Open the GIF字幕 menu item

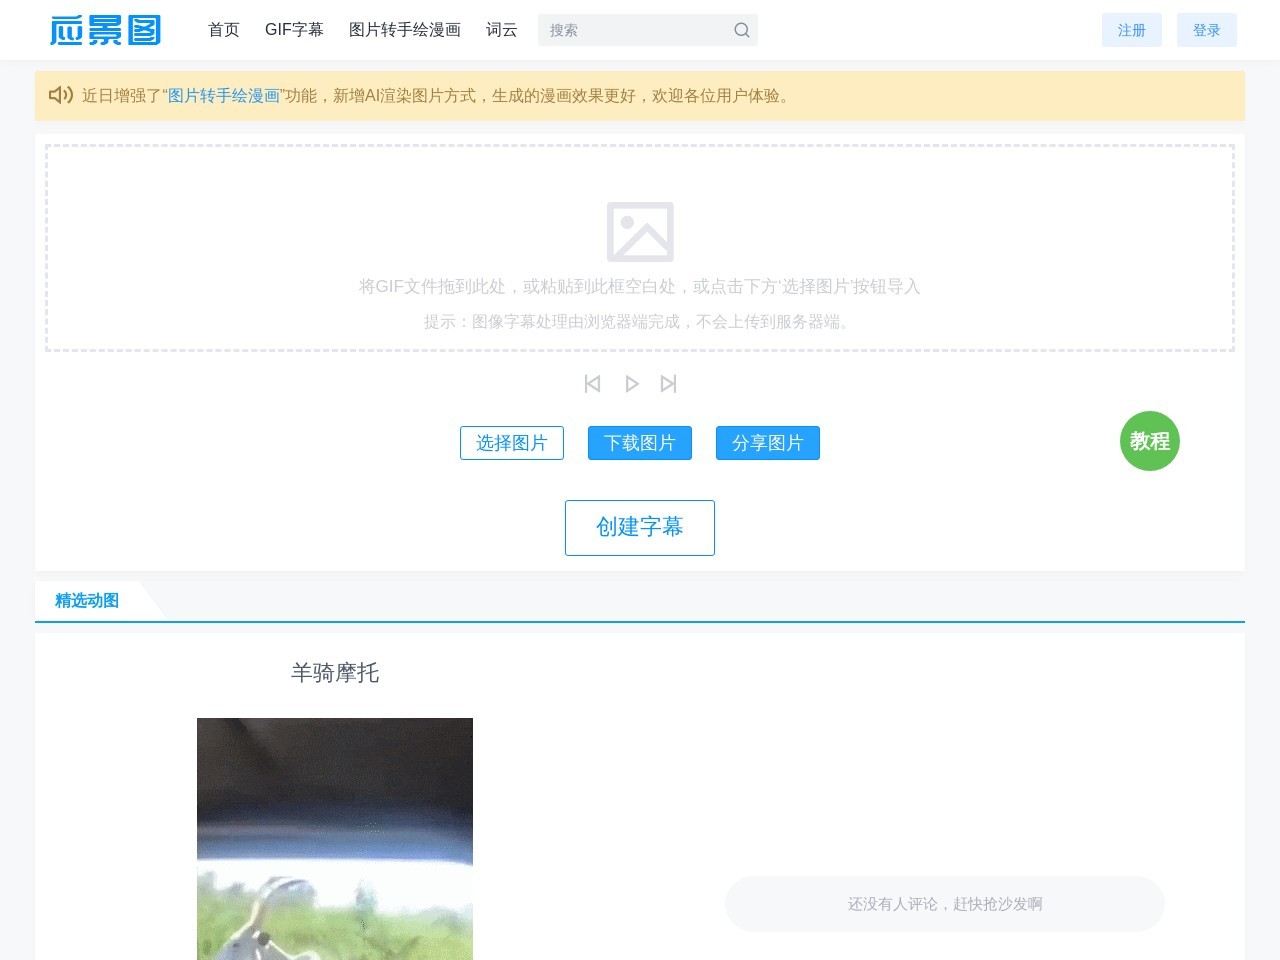[294, 30]
